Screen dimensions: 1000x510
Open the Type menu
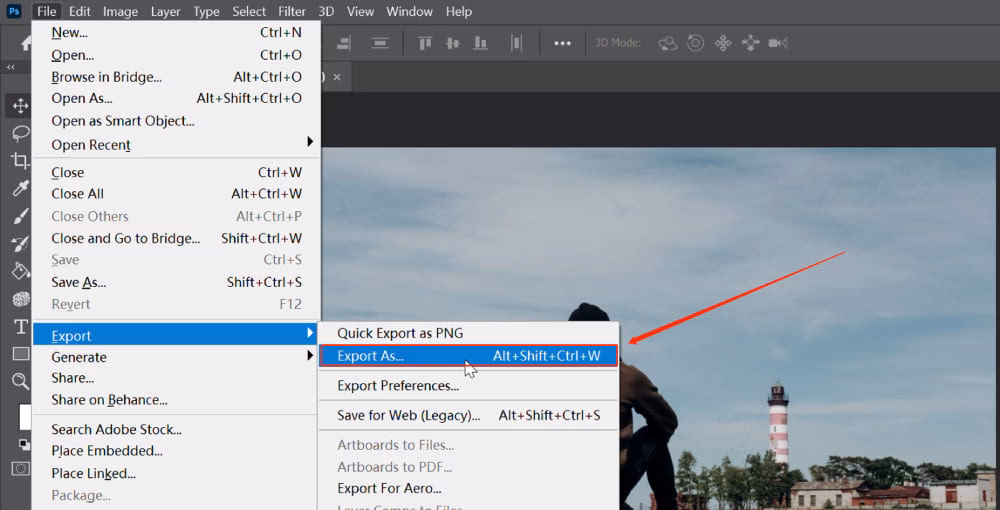206,11
